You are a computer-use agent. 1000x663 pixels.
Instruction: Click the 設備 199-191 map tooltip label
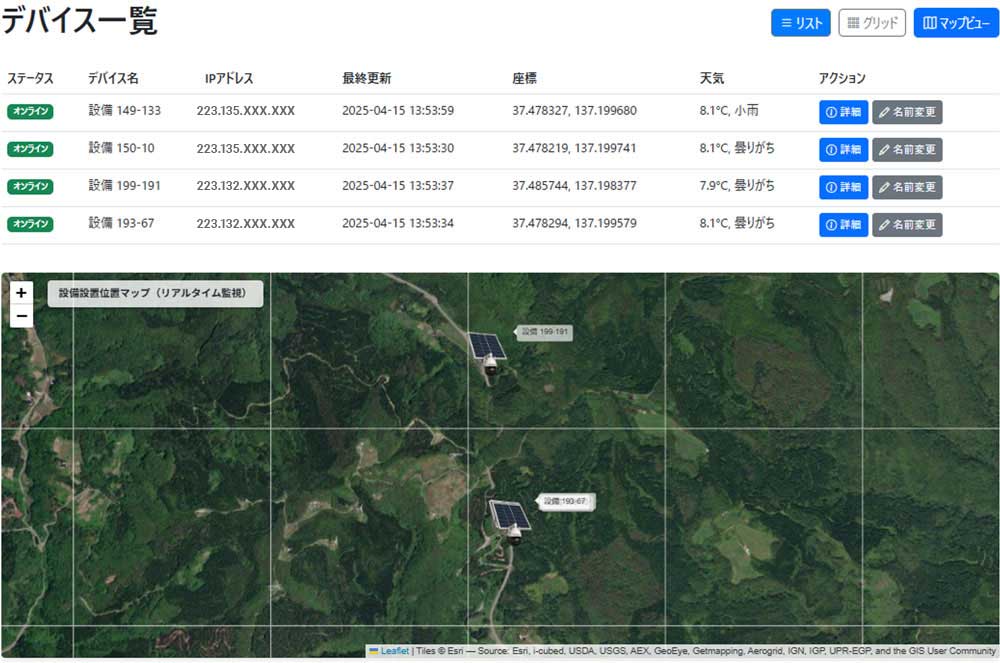[545, 332]
